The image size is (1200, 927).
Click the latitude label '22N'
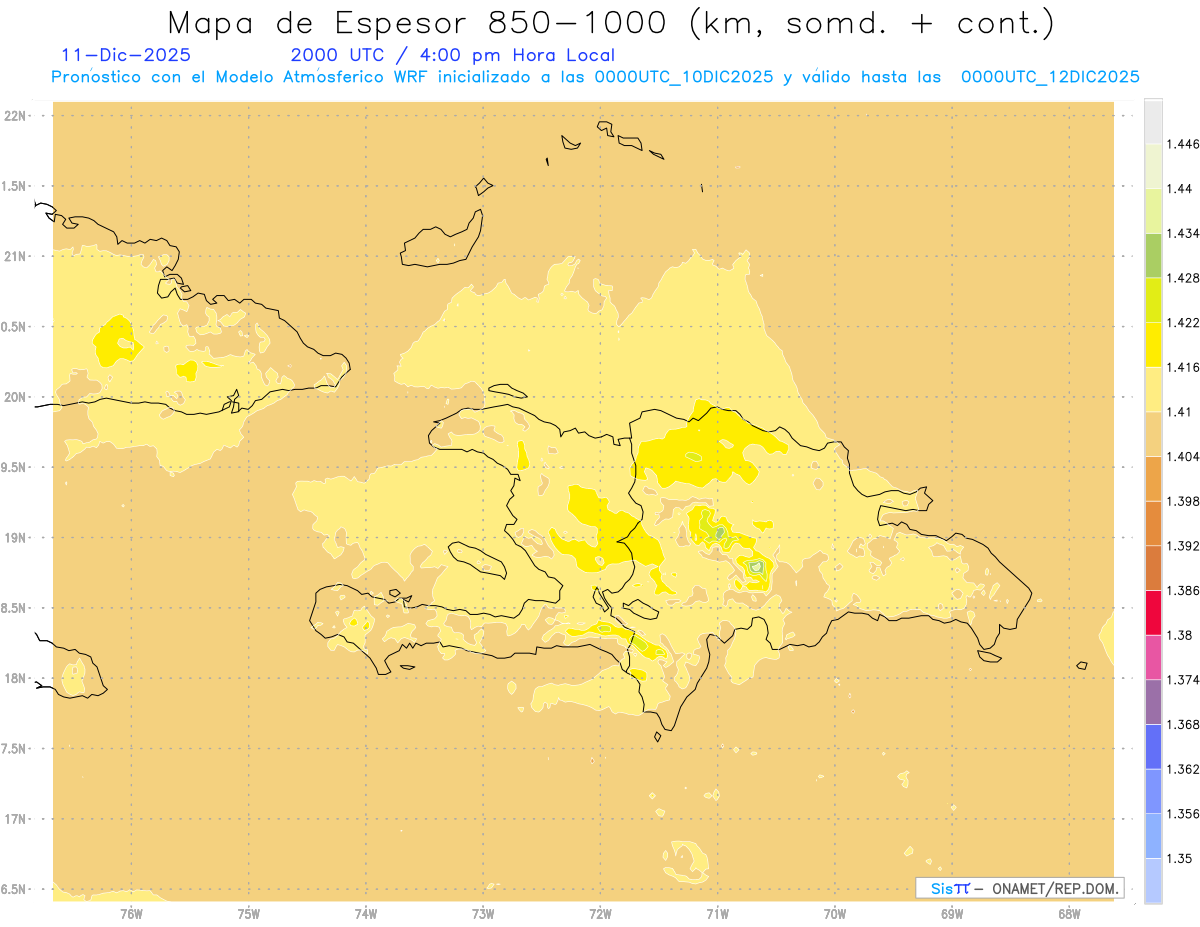tap(14, 116)
